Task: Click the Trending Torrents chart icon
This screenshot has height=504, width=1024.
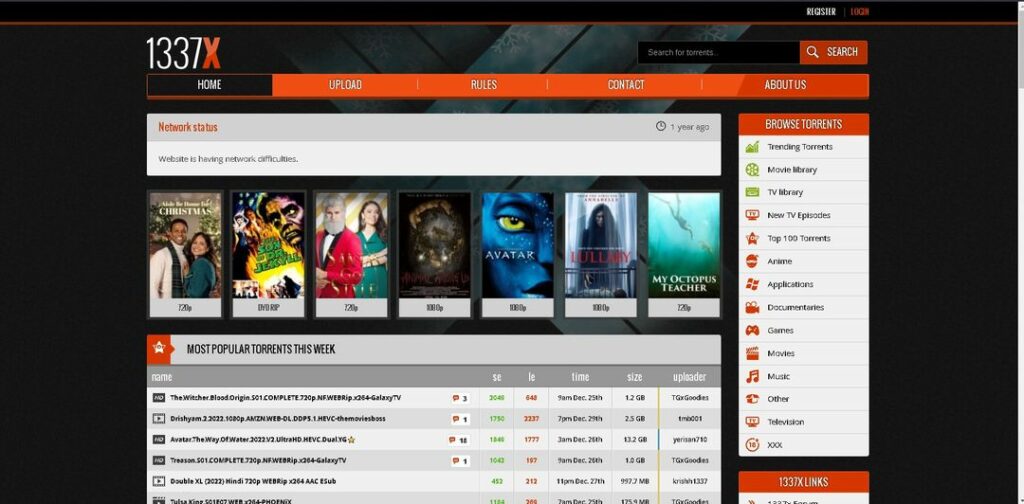Action: click(x=752, y=147)
